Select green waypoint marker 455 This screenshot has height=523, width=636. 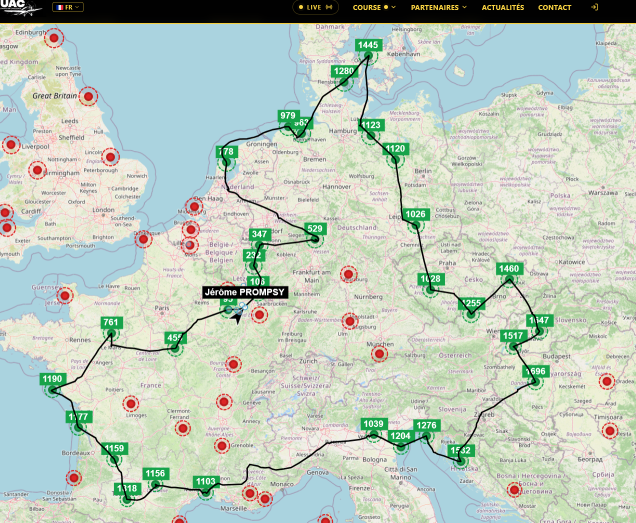click(x=175, y=338)
